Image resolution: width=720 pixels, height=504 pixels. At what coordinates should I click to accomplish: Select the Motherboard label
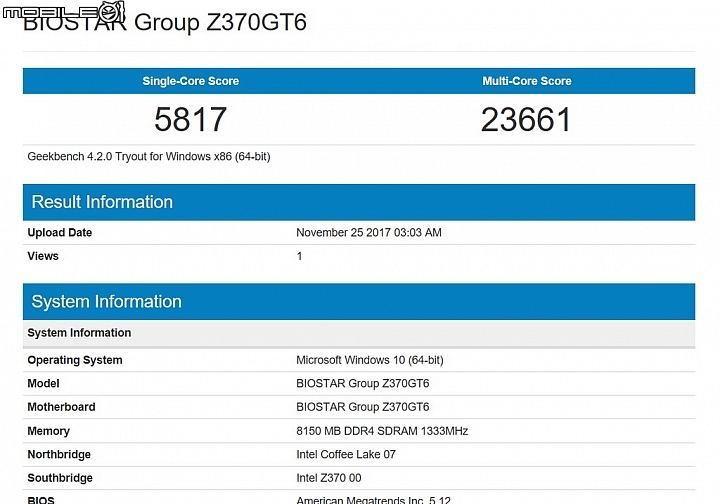point(62,407)
